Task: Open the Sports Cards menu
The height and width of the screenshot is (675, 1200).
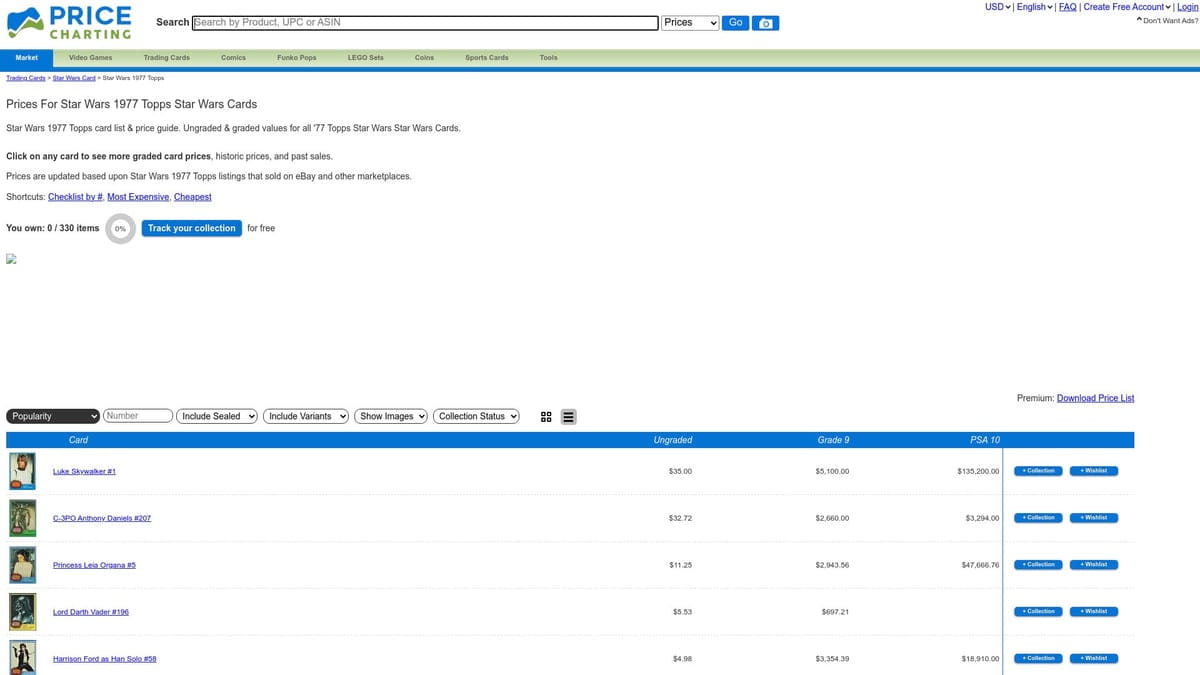Action: pos(487,58)
